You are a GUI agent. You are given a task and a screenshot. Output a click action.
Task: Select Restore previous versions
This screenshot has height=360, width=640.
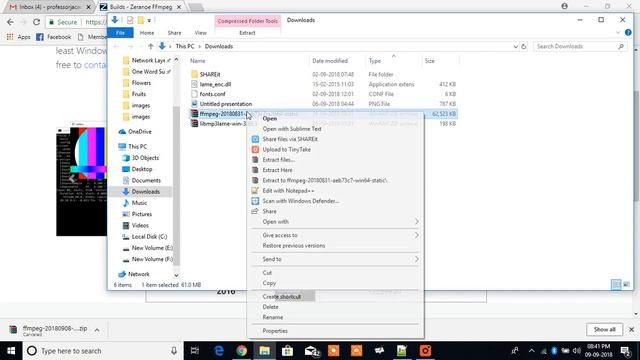(294, 246)
